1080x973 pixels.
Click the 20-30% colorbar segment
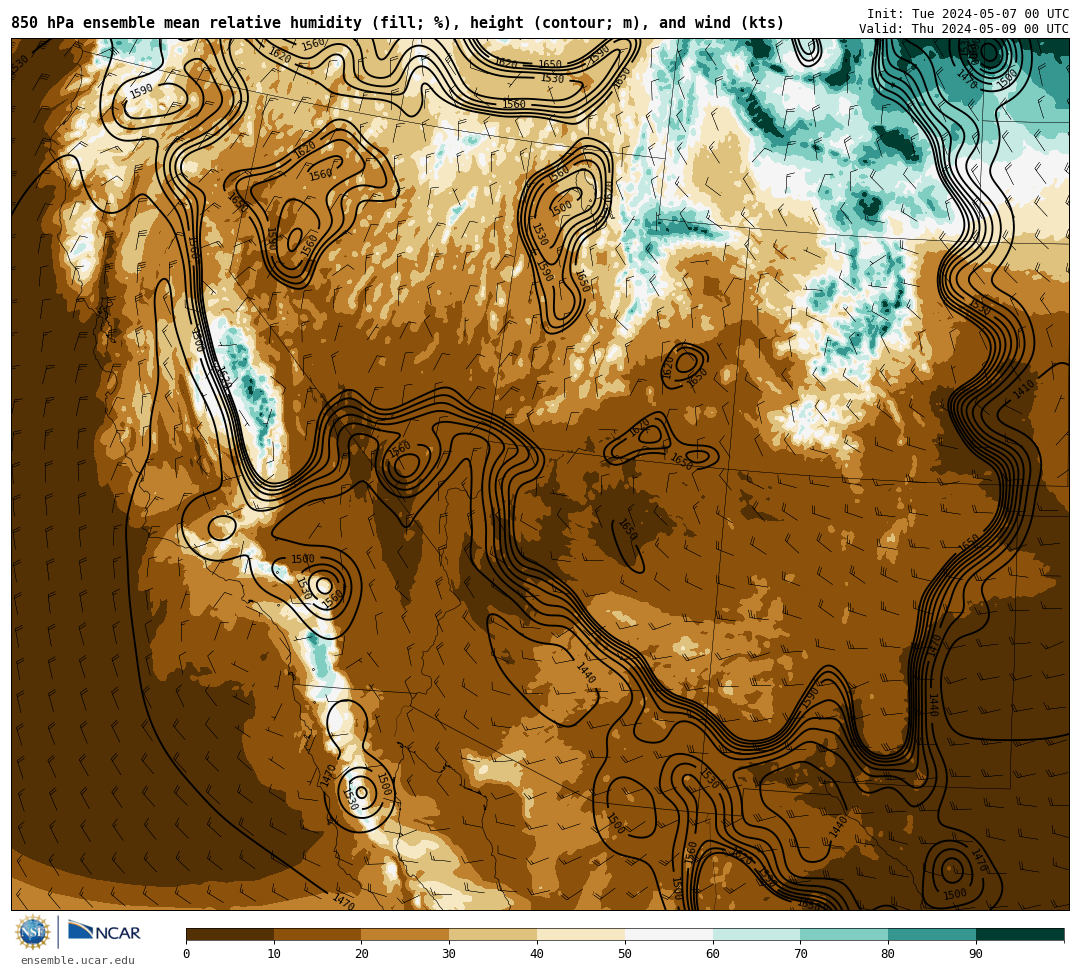point(406,934)
